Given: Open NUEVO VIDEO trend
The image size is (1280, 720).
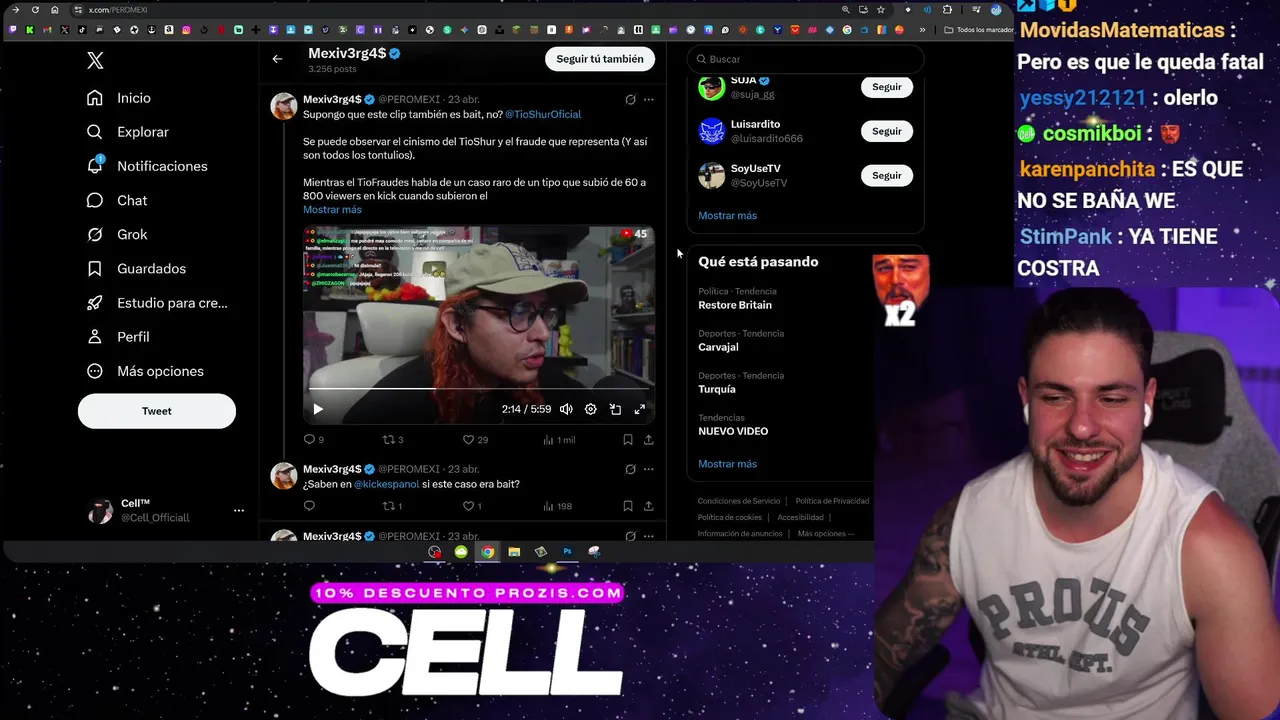Looking at the screenshot, I should [733, 431].
